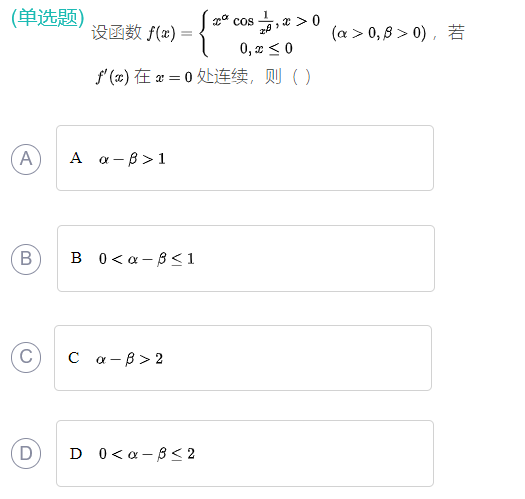Click answer card with 0<α−β≤1

pos(246,259)
